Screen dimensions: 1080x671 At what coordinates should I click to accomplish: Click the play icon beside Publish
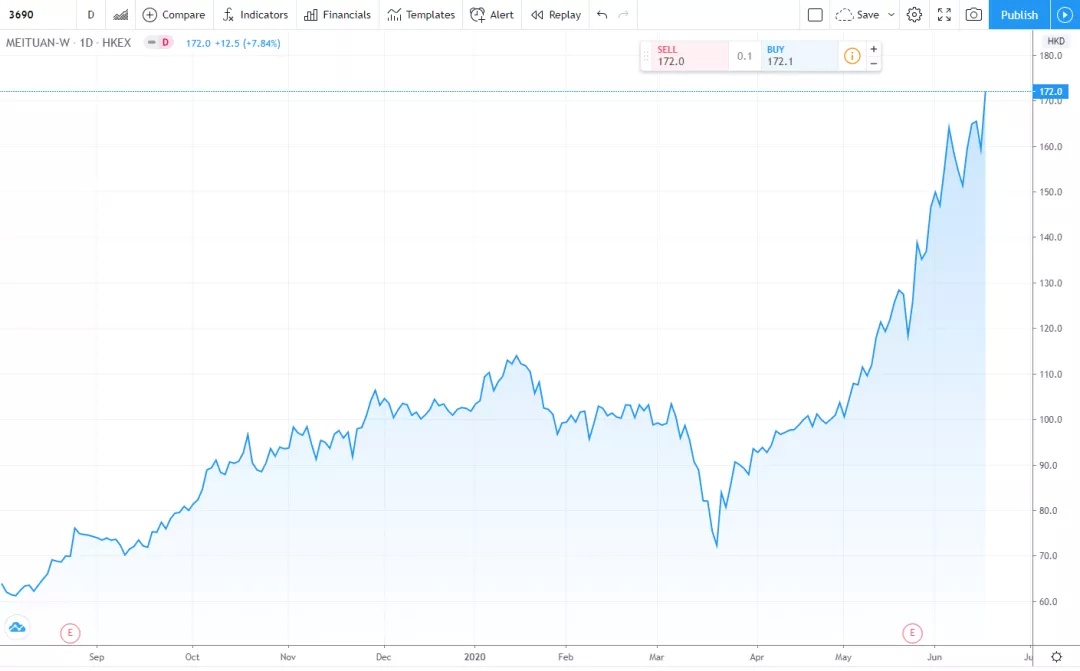[x=1065, y=14]
